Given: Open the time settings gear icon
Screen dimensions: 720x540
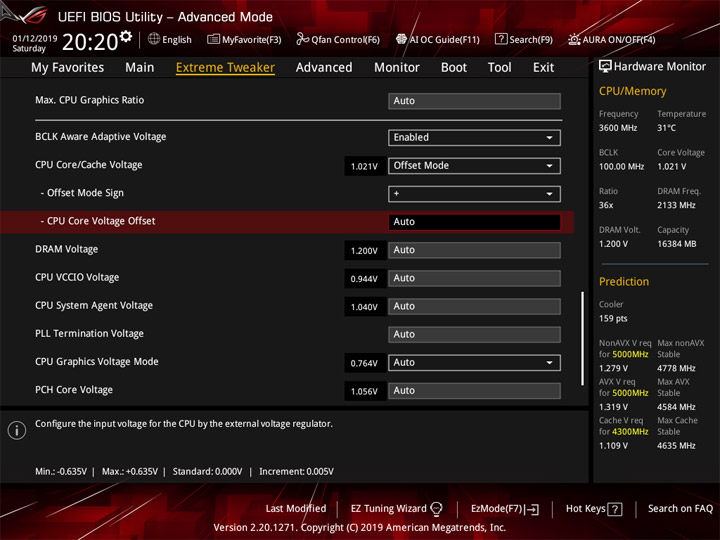Looking at the screenshot, I should click(126, 37).
